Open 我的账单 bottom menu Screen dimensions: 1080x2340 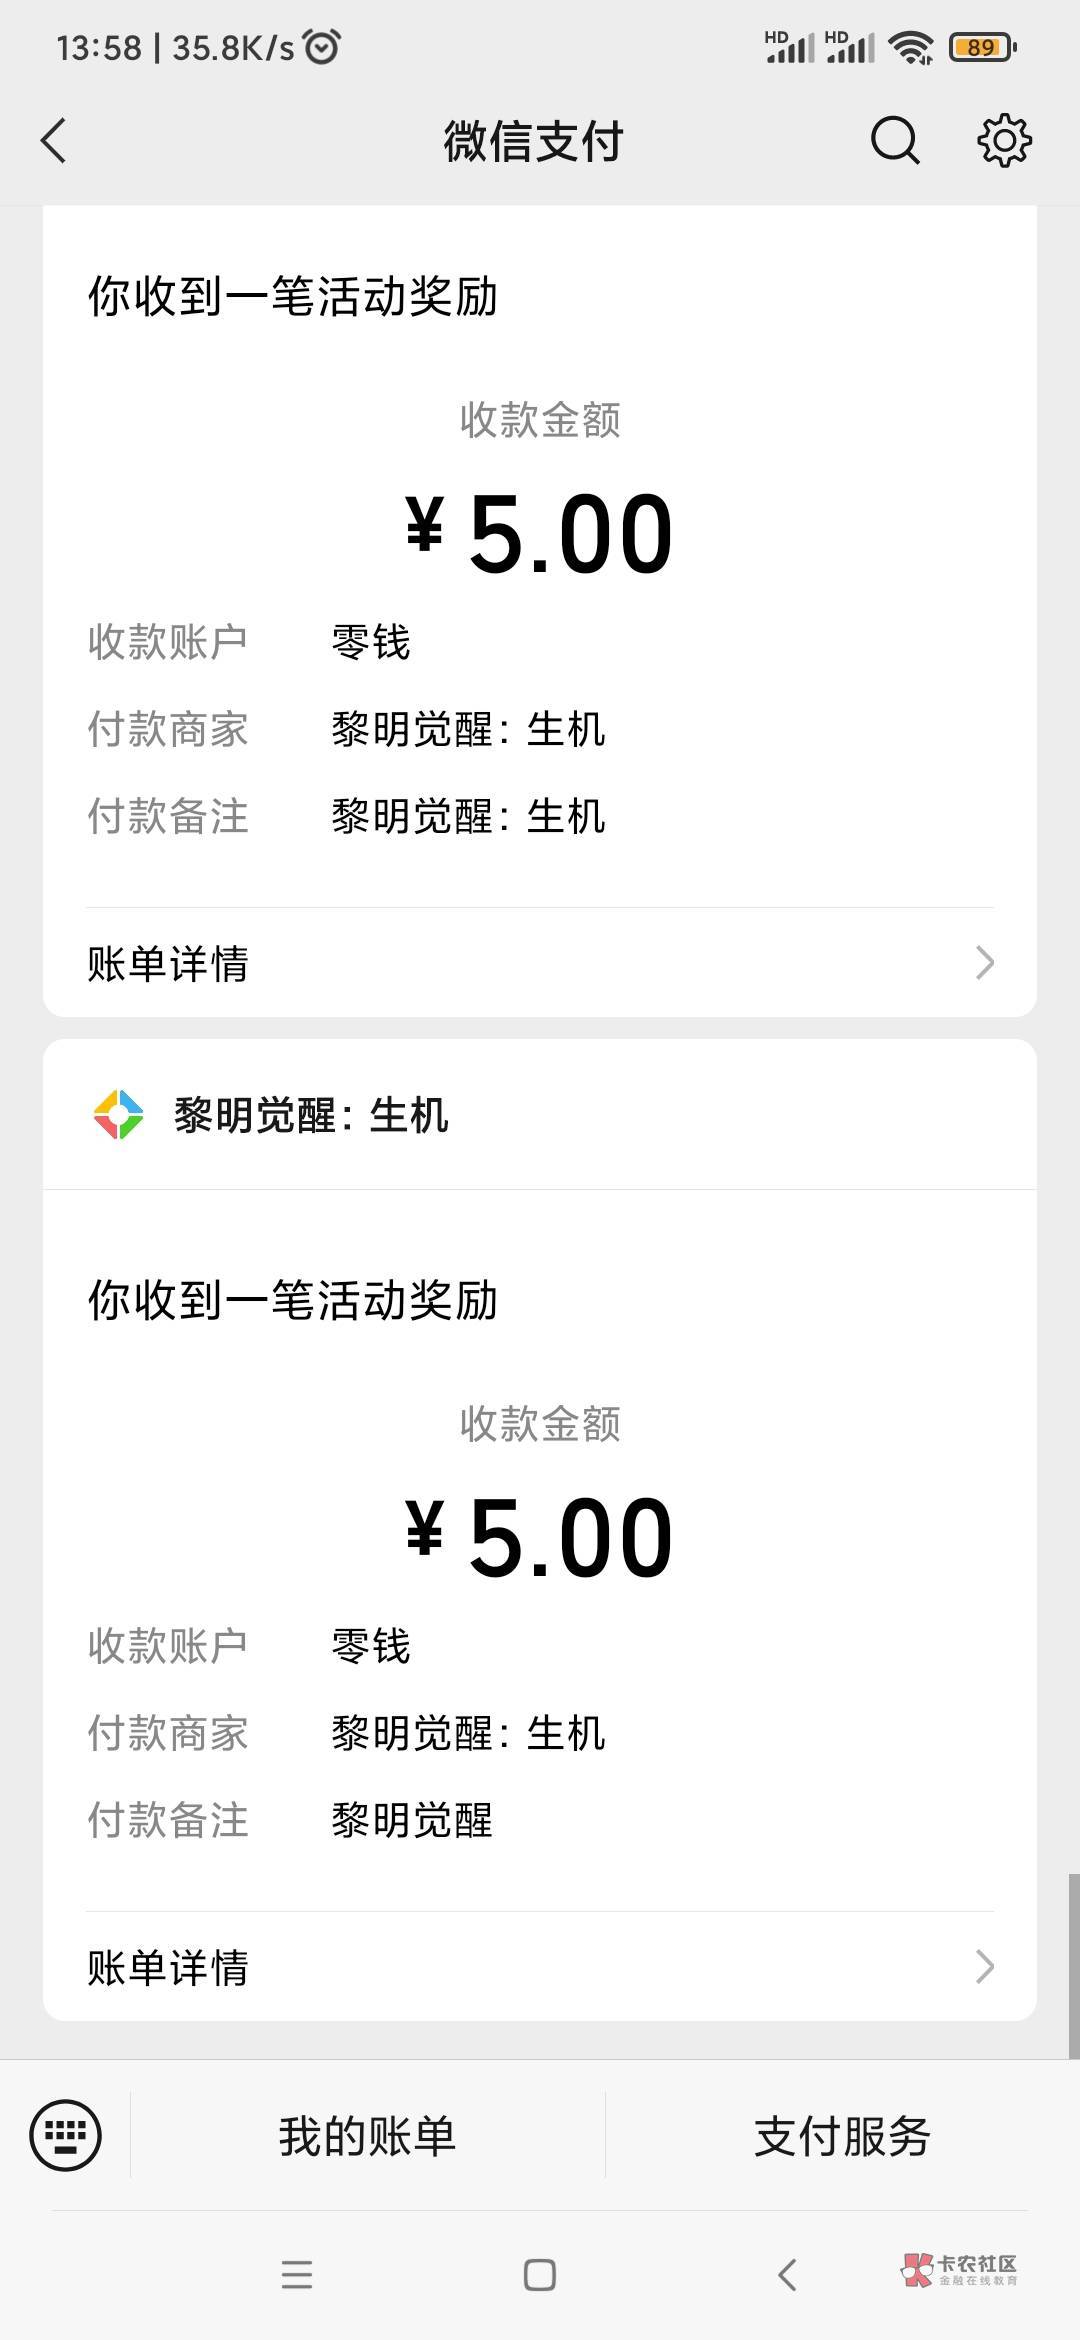[367, 2137]
